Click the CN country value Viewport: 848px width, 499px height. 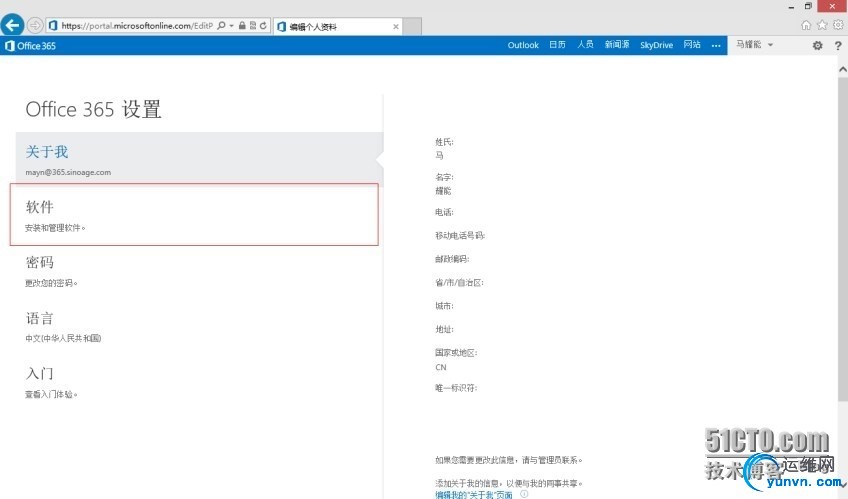(441, 367)
